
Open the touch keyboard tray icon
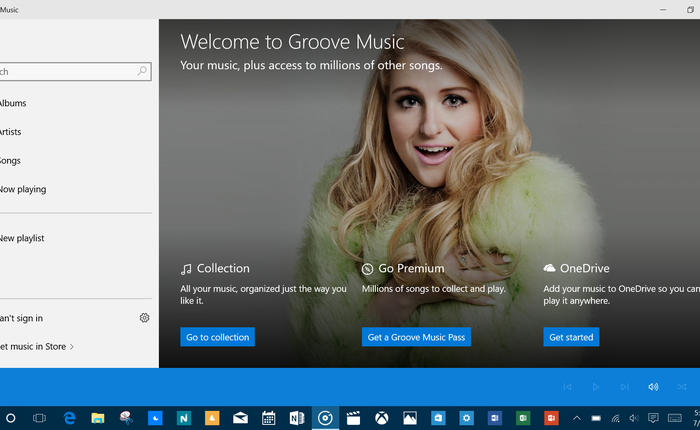pyautogui.click(x=675, y=418)
